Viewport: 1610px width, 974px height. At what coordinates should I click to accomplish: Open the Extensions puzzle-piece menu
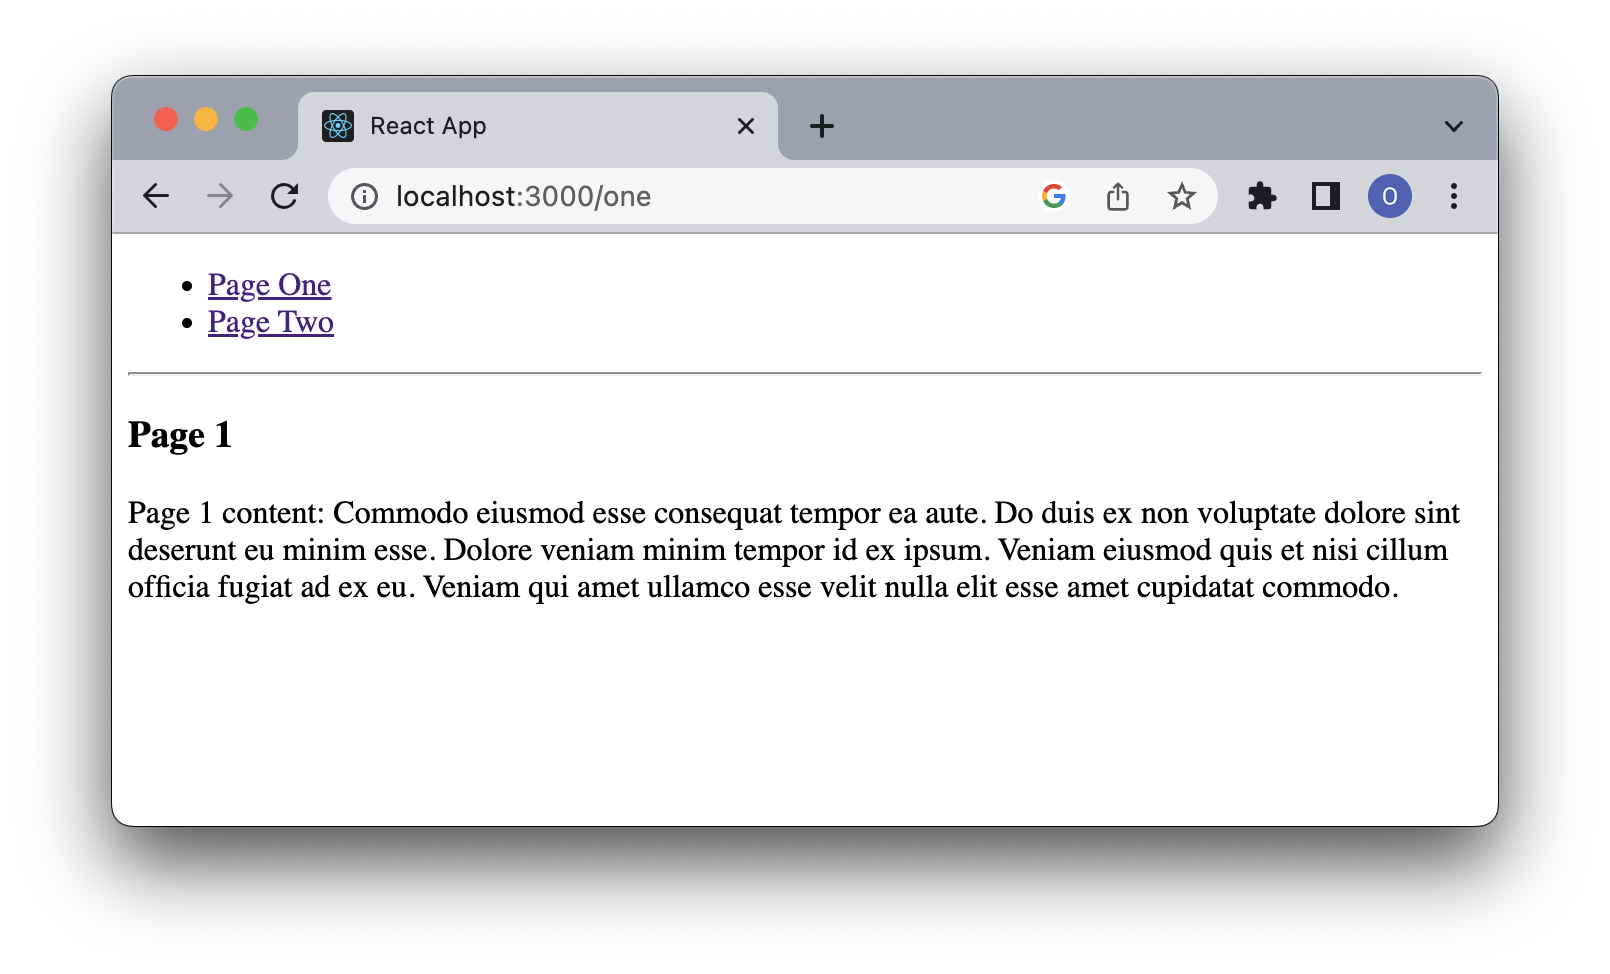[1262, 197]
